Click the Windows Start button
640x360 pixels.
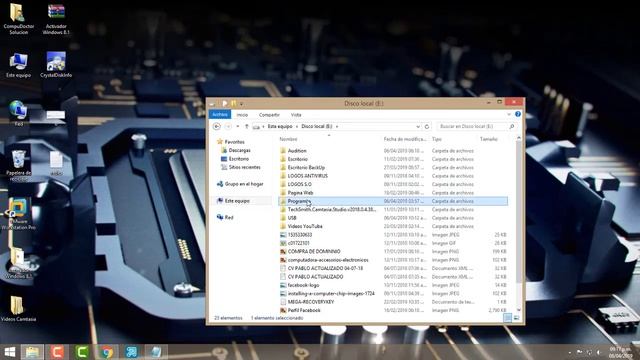click(9, 352)
